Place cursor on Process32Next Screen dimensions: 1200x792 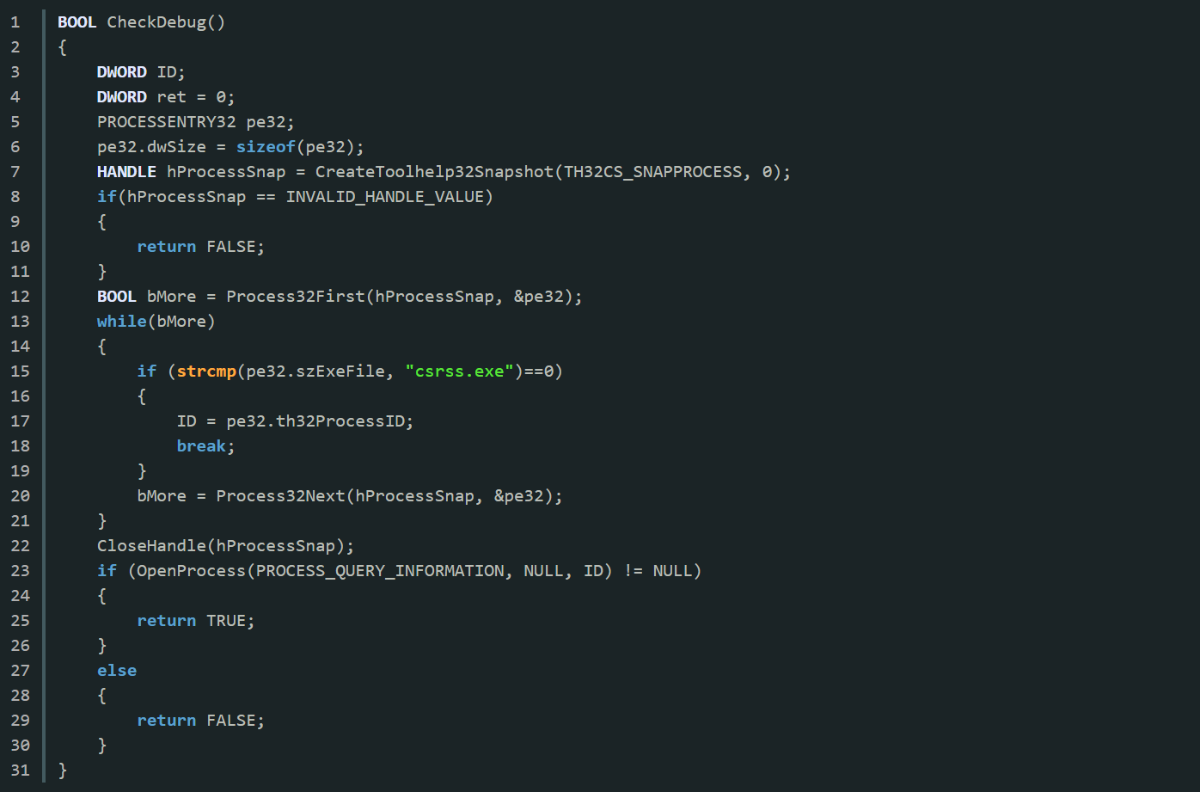pos(280,496)
